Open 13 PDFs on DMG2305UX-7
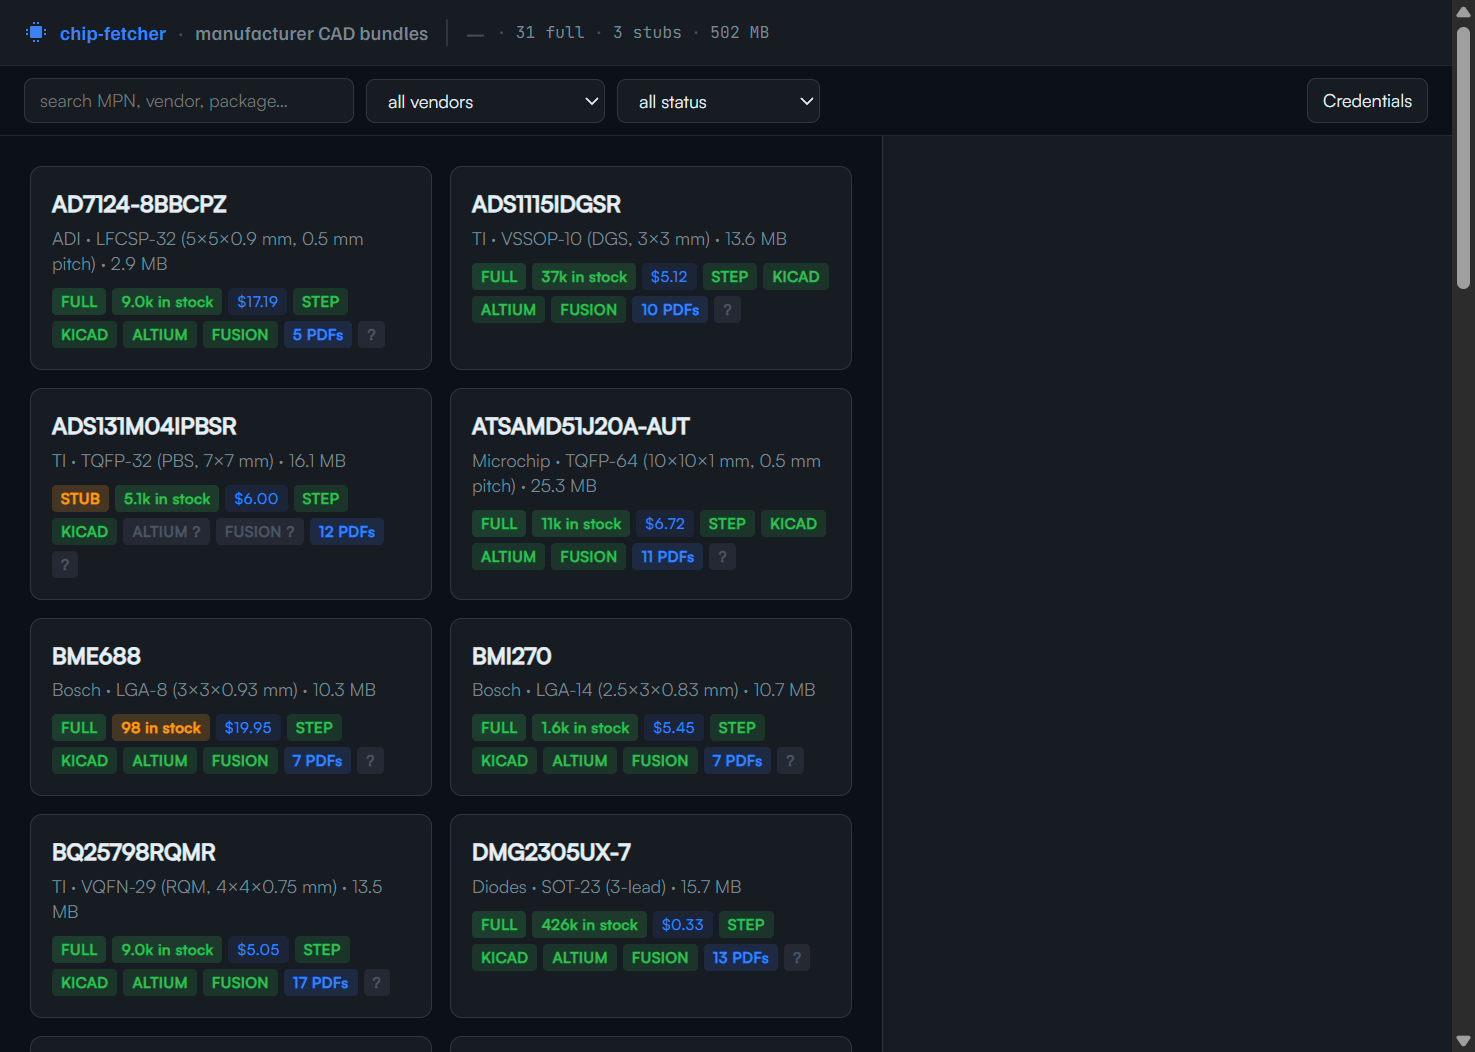Viewport: 1475px width, 1052px height. point(740,958)
